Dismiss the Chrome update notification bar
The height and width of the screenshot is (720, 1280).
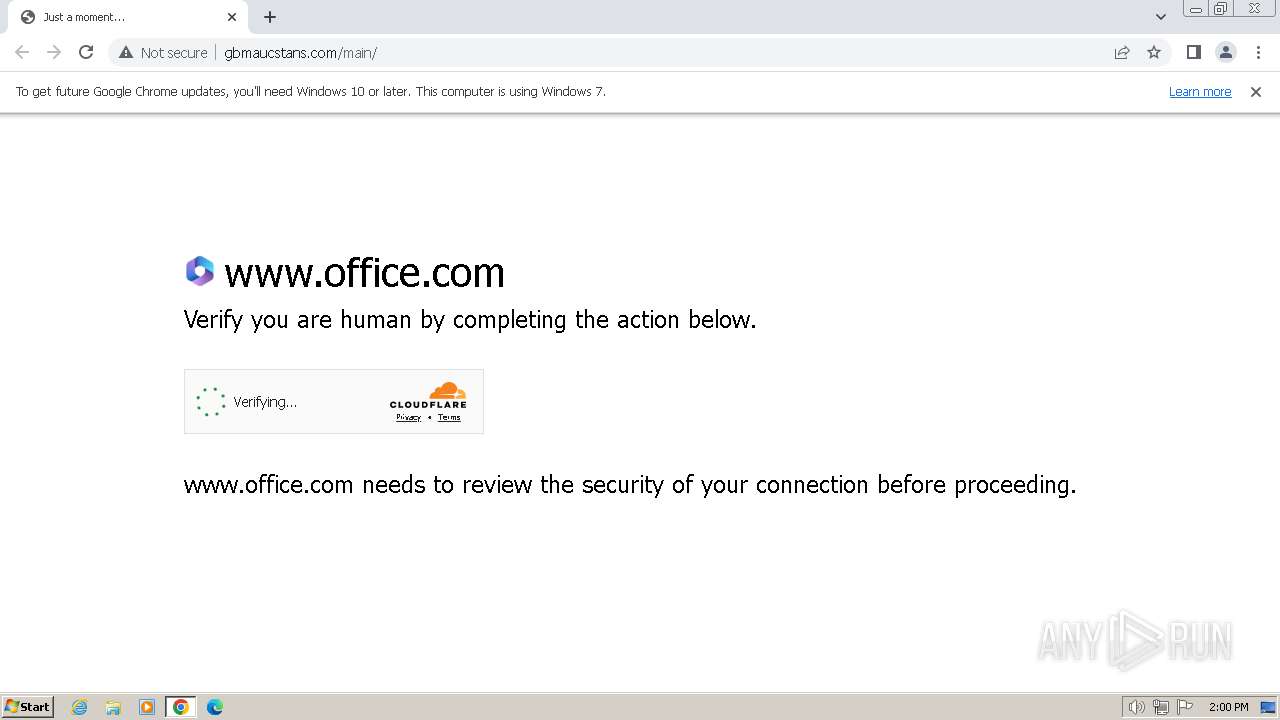[1256, 91]
